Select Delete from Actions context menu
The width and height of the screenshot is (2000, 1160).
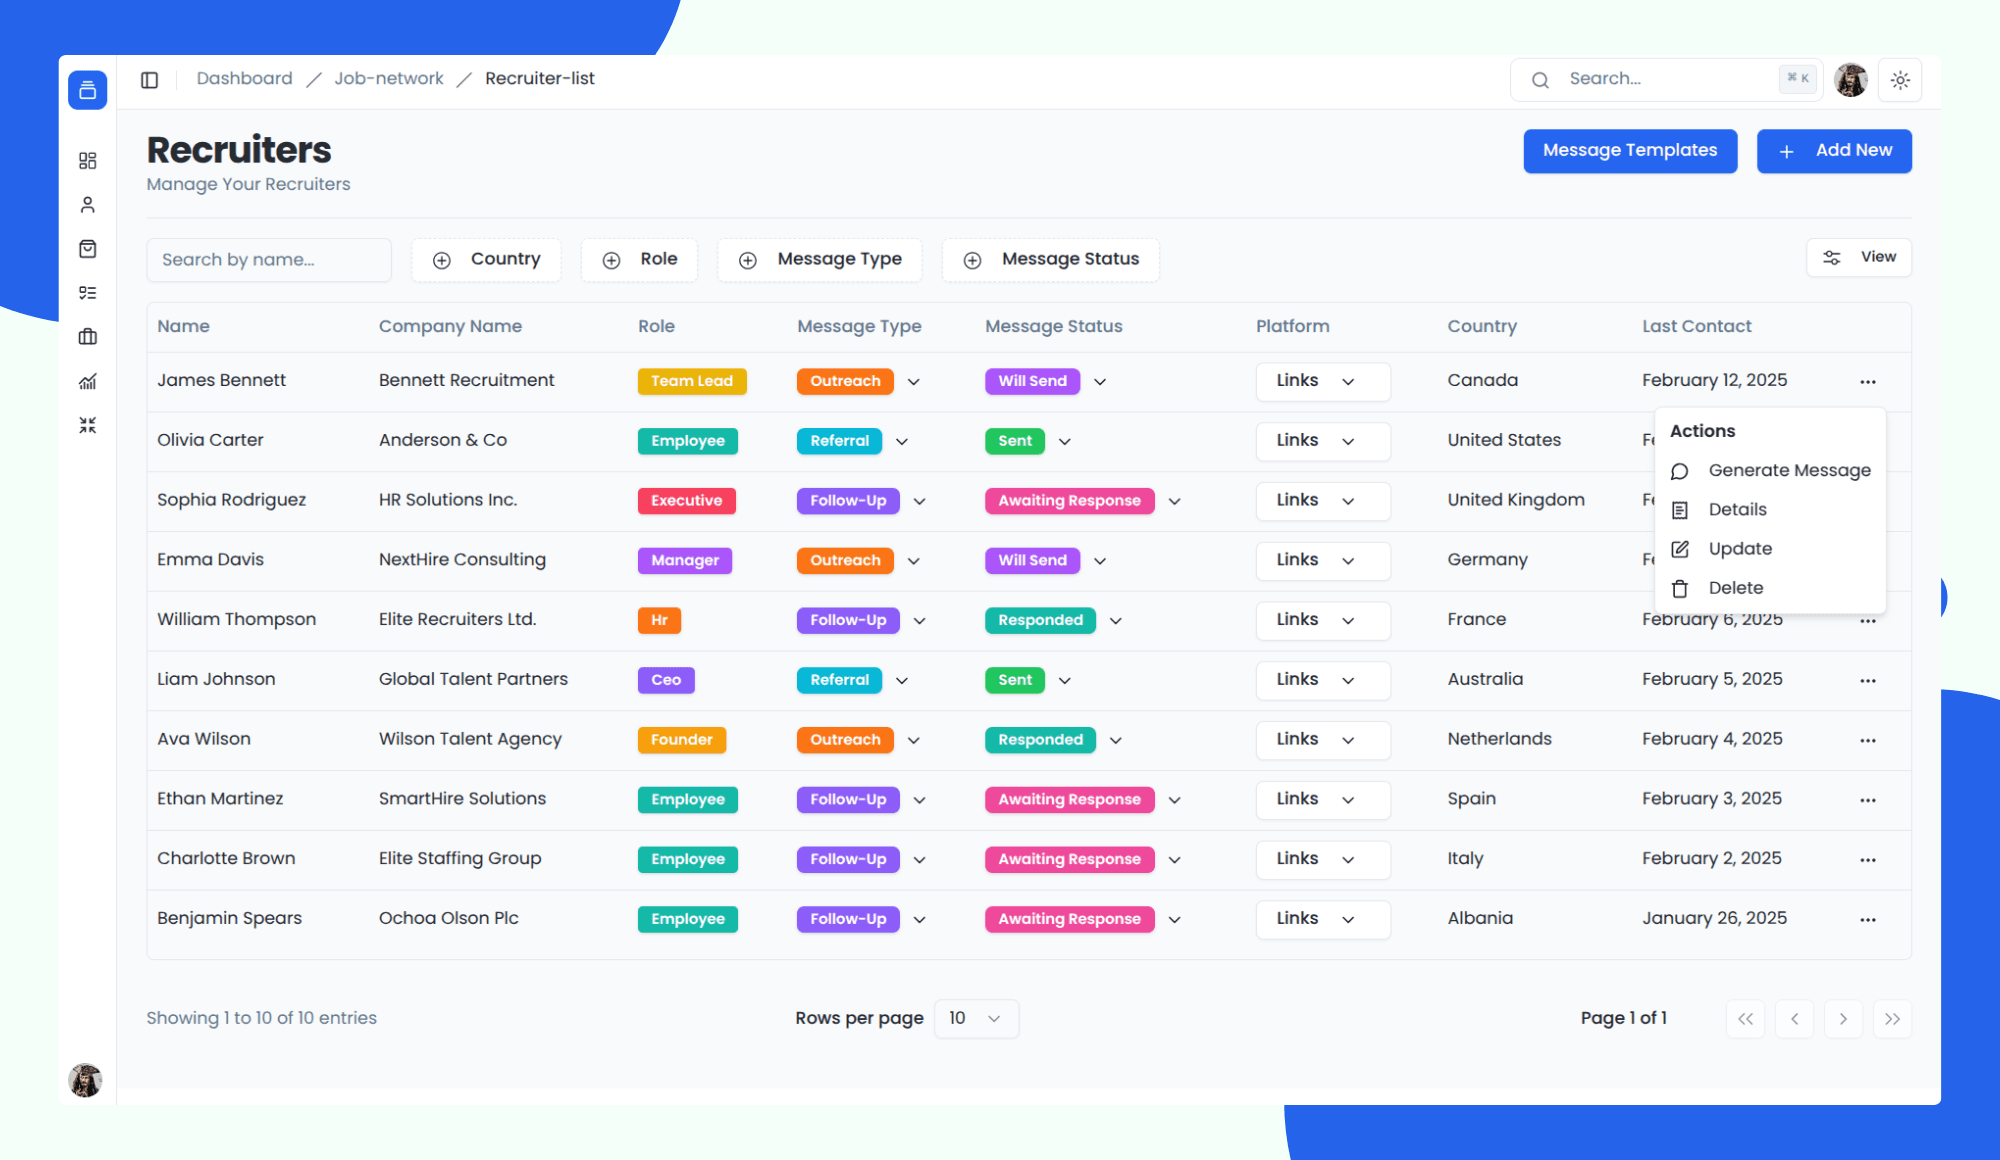click(x=1736, y=587)
